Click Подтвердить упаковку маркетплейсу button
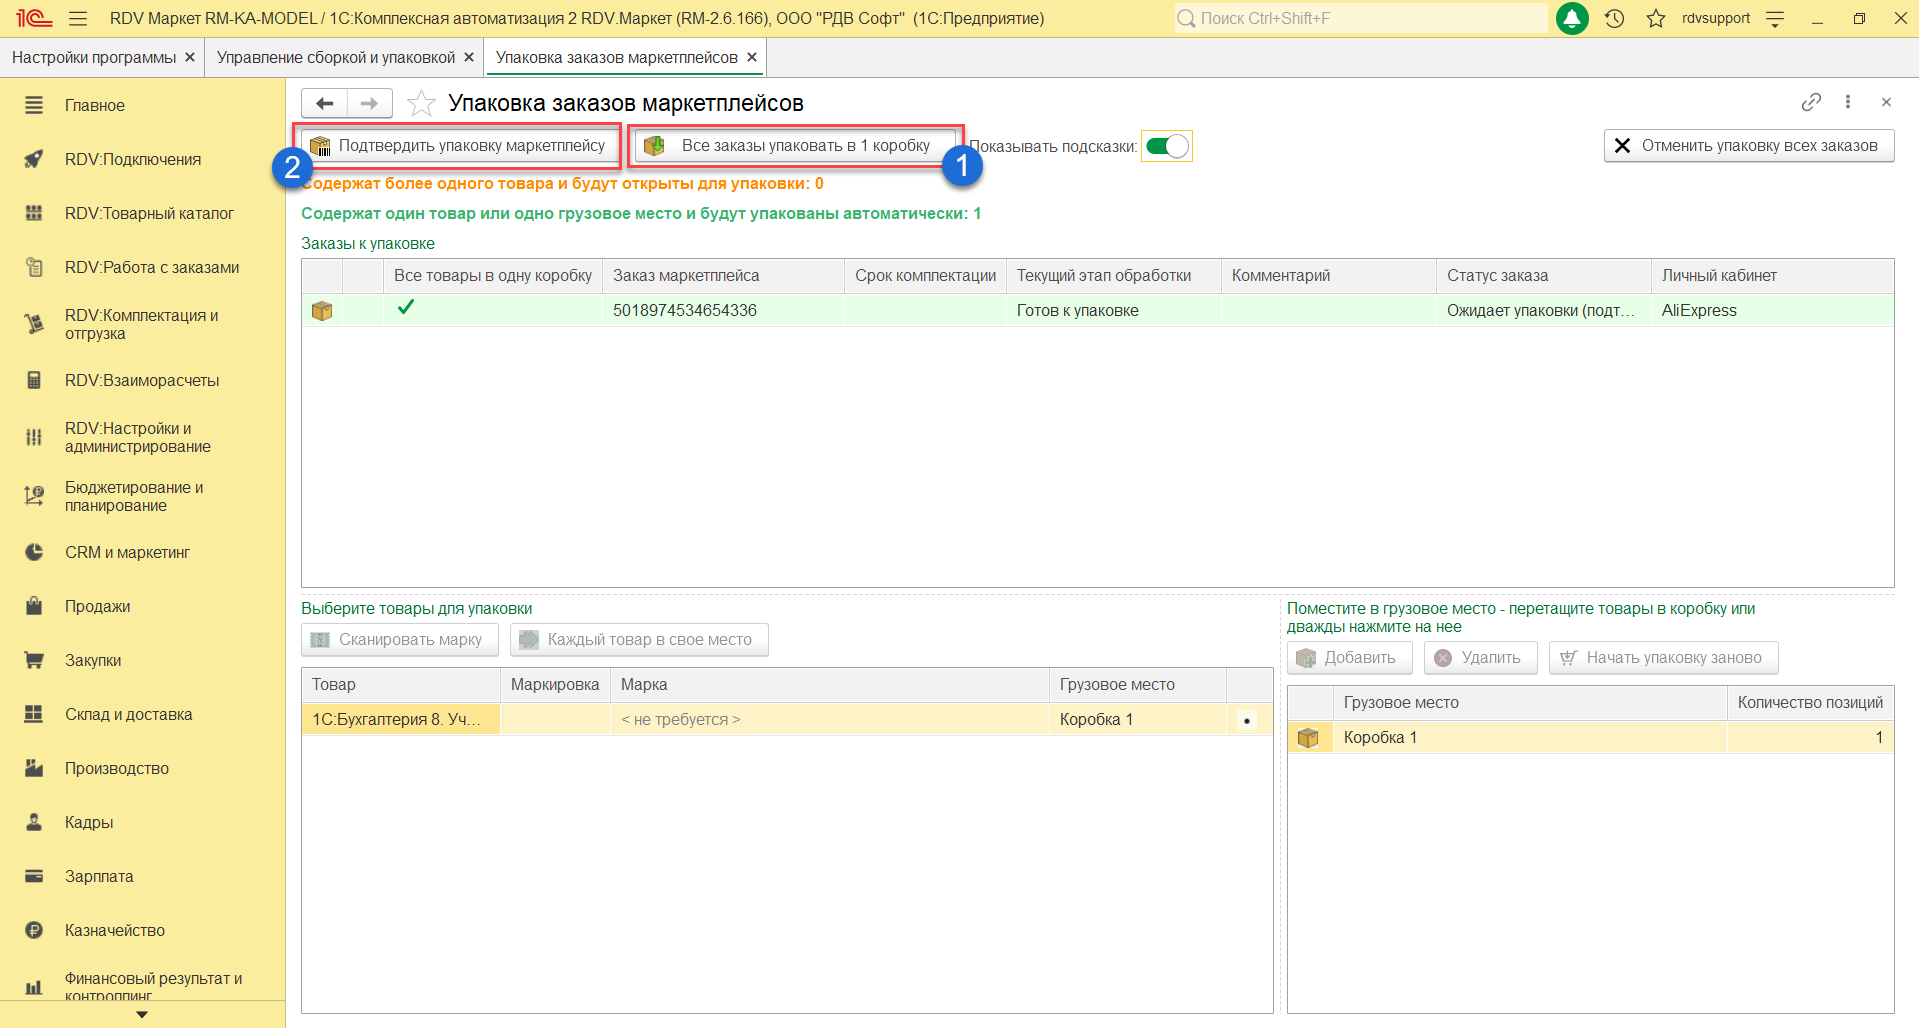Viewport: 1919px width, 1028px height. tap(459, 146)
